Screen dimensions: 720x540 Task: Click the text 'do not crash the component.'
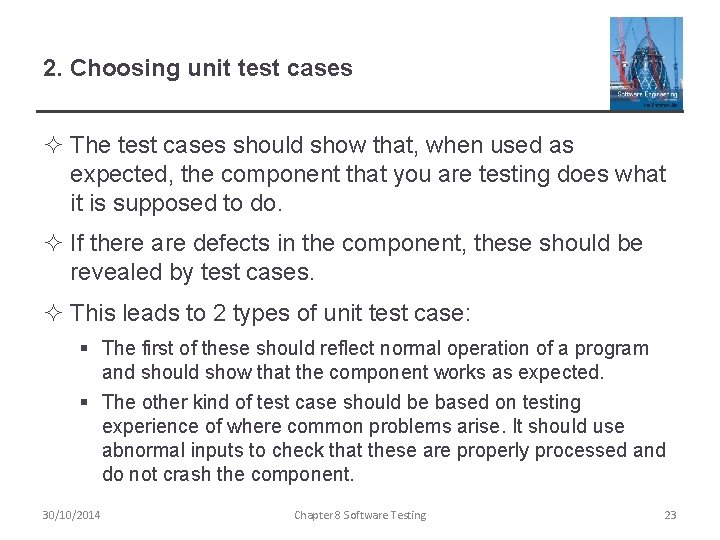(x=228, y=474)
